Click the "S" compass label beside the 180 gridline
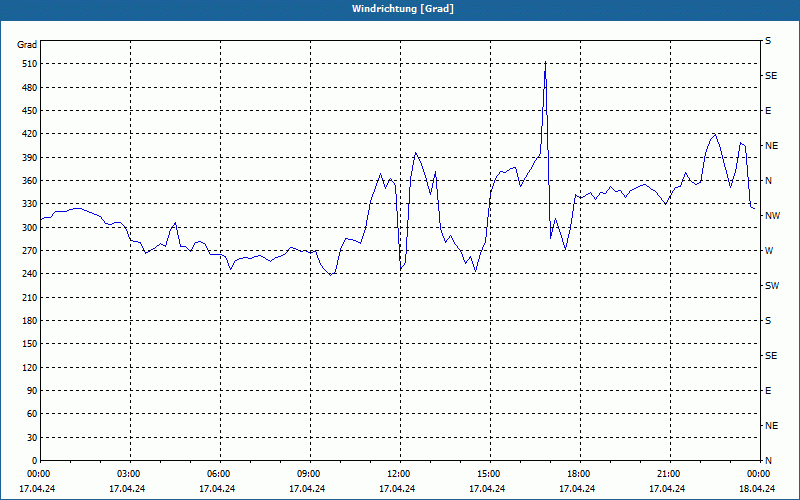Viewport: 800px width, 500px height. click(768, 321)
